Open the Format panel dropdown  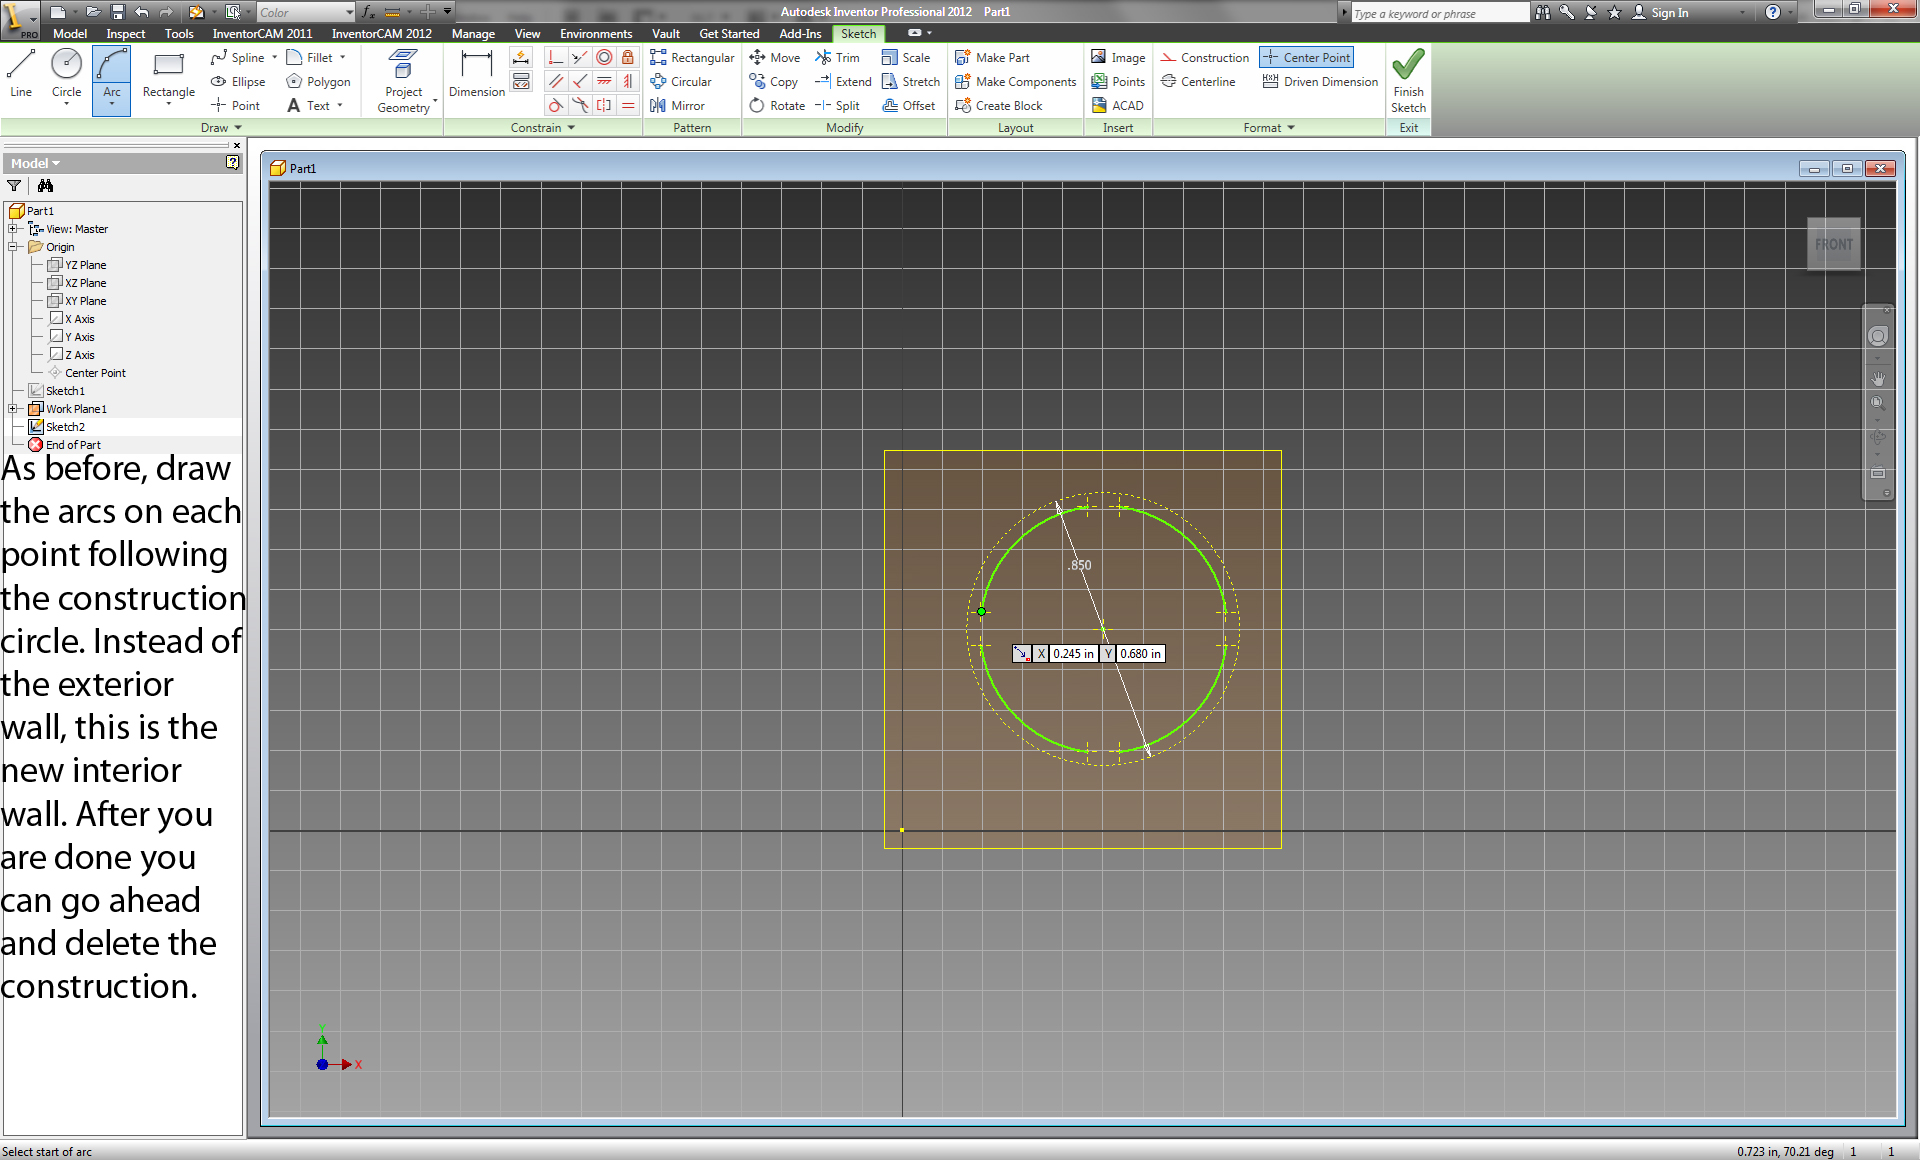(1269, 128)
